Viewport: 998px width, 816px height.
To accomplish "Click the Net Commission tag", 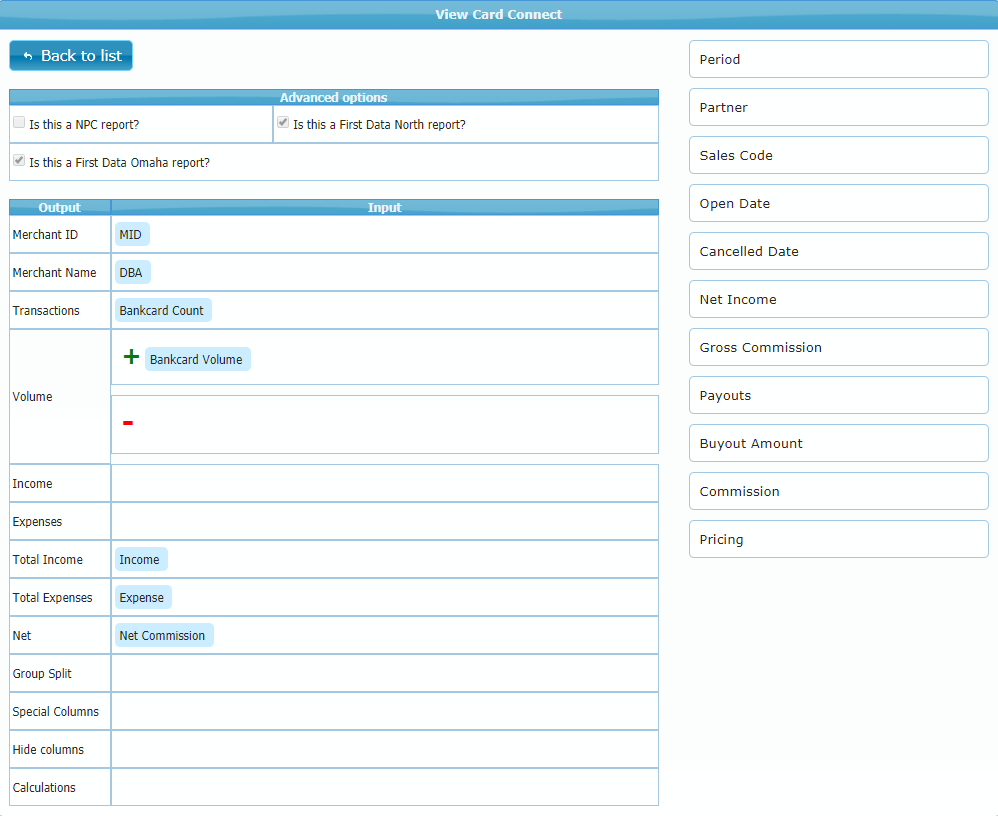I will [x=163, y=635].
